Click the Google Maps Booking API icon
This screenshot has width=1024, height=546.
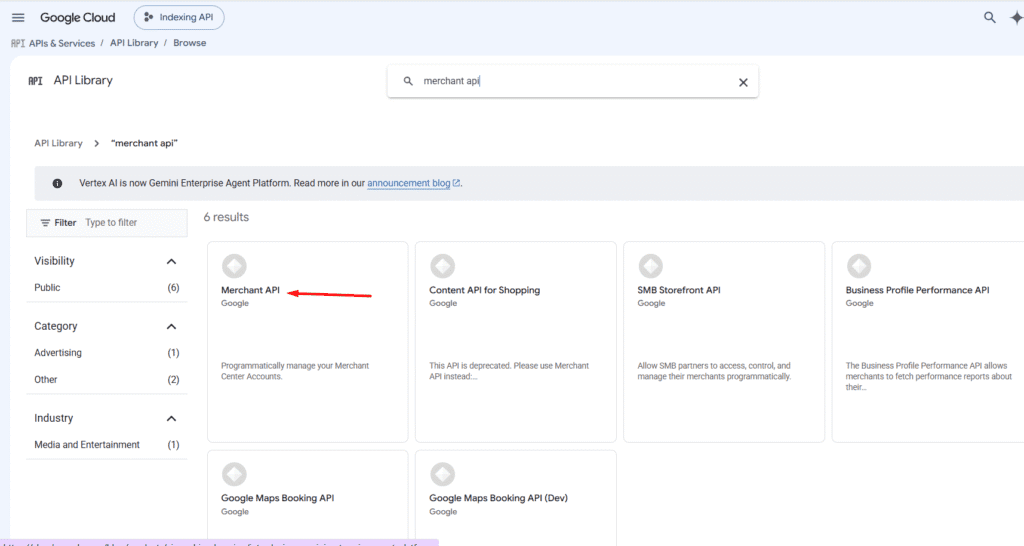point(234,475)
